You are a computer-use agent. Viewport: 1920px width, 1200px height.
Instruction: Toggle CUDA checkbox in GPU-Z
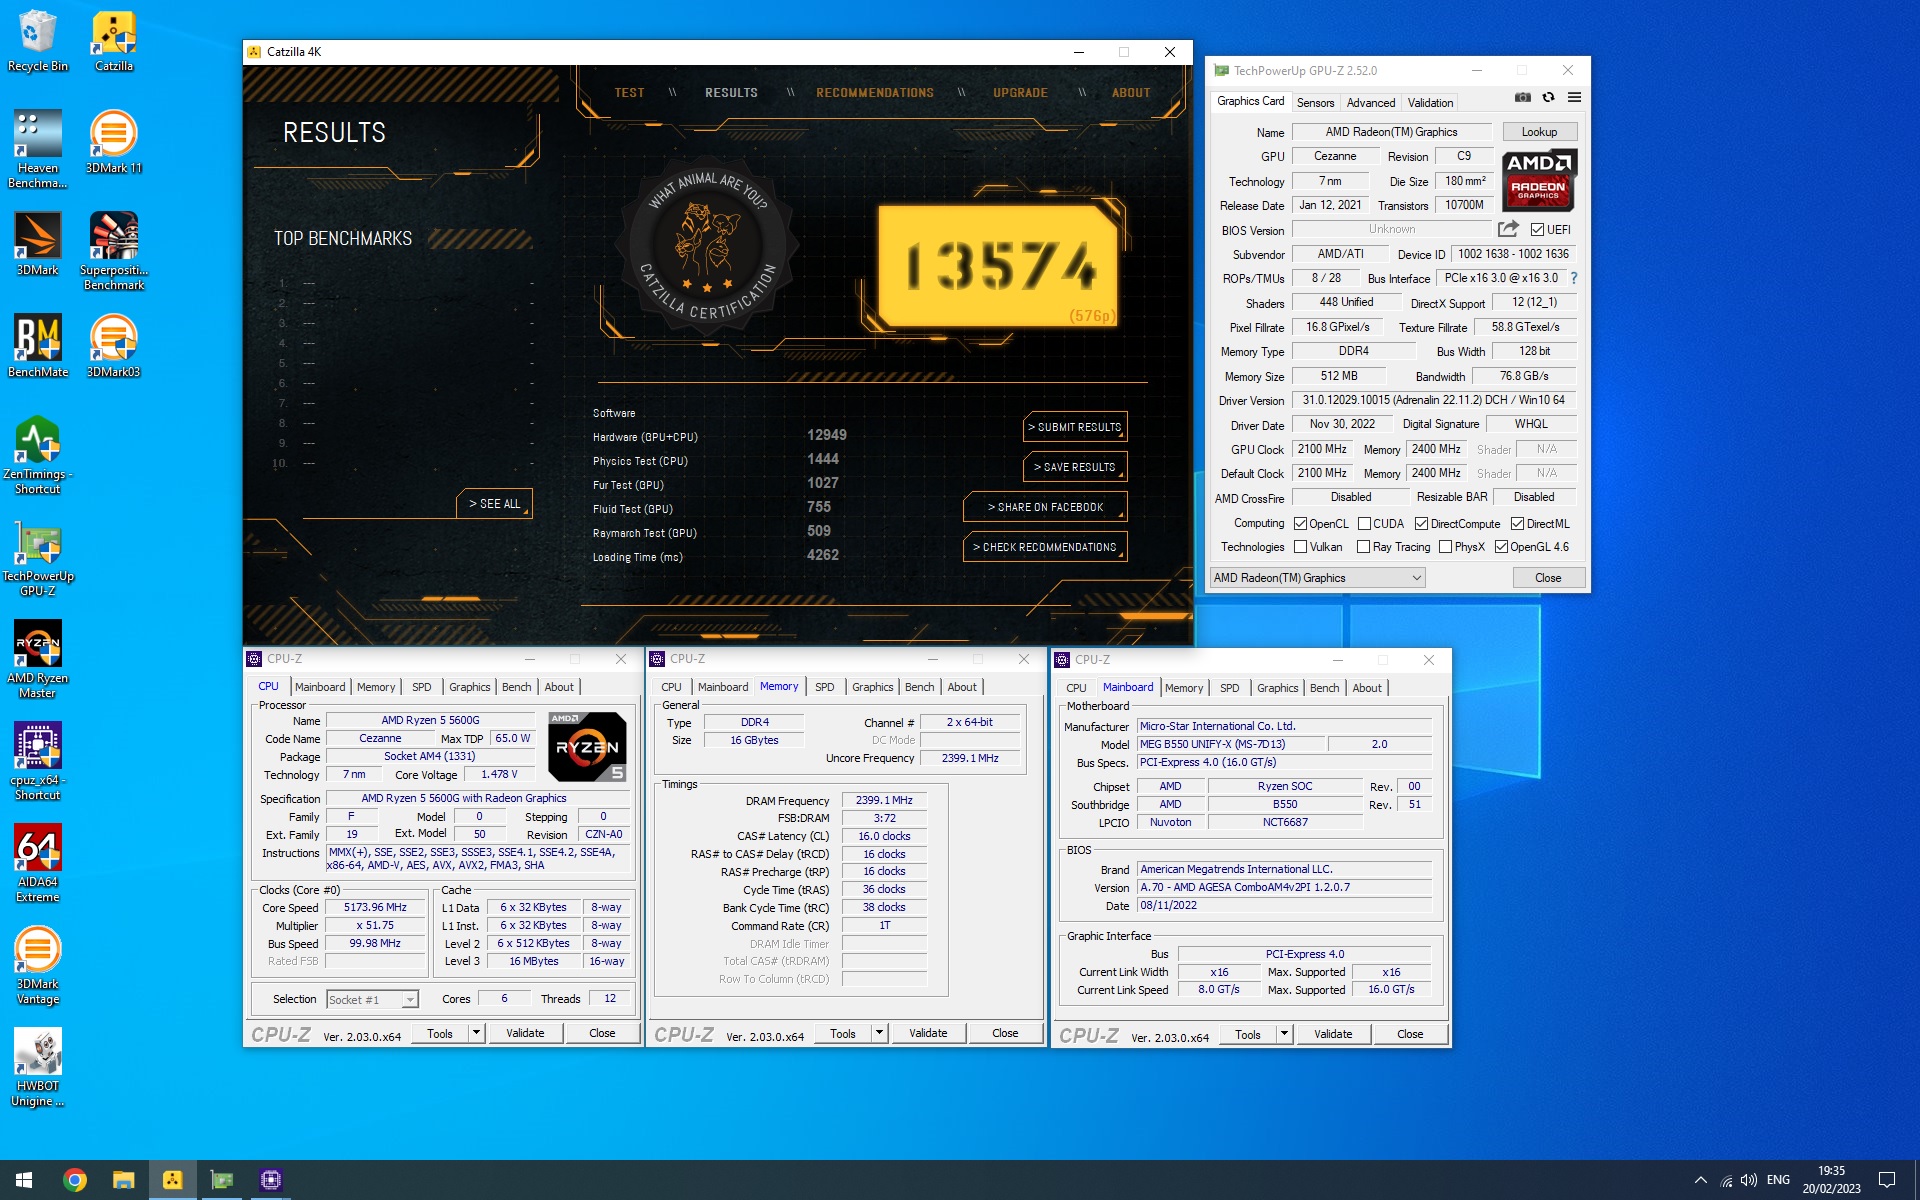(x=1364, y=524)
